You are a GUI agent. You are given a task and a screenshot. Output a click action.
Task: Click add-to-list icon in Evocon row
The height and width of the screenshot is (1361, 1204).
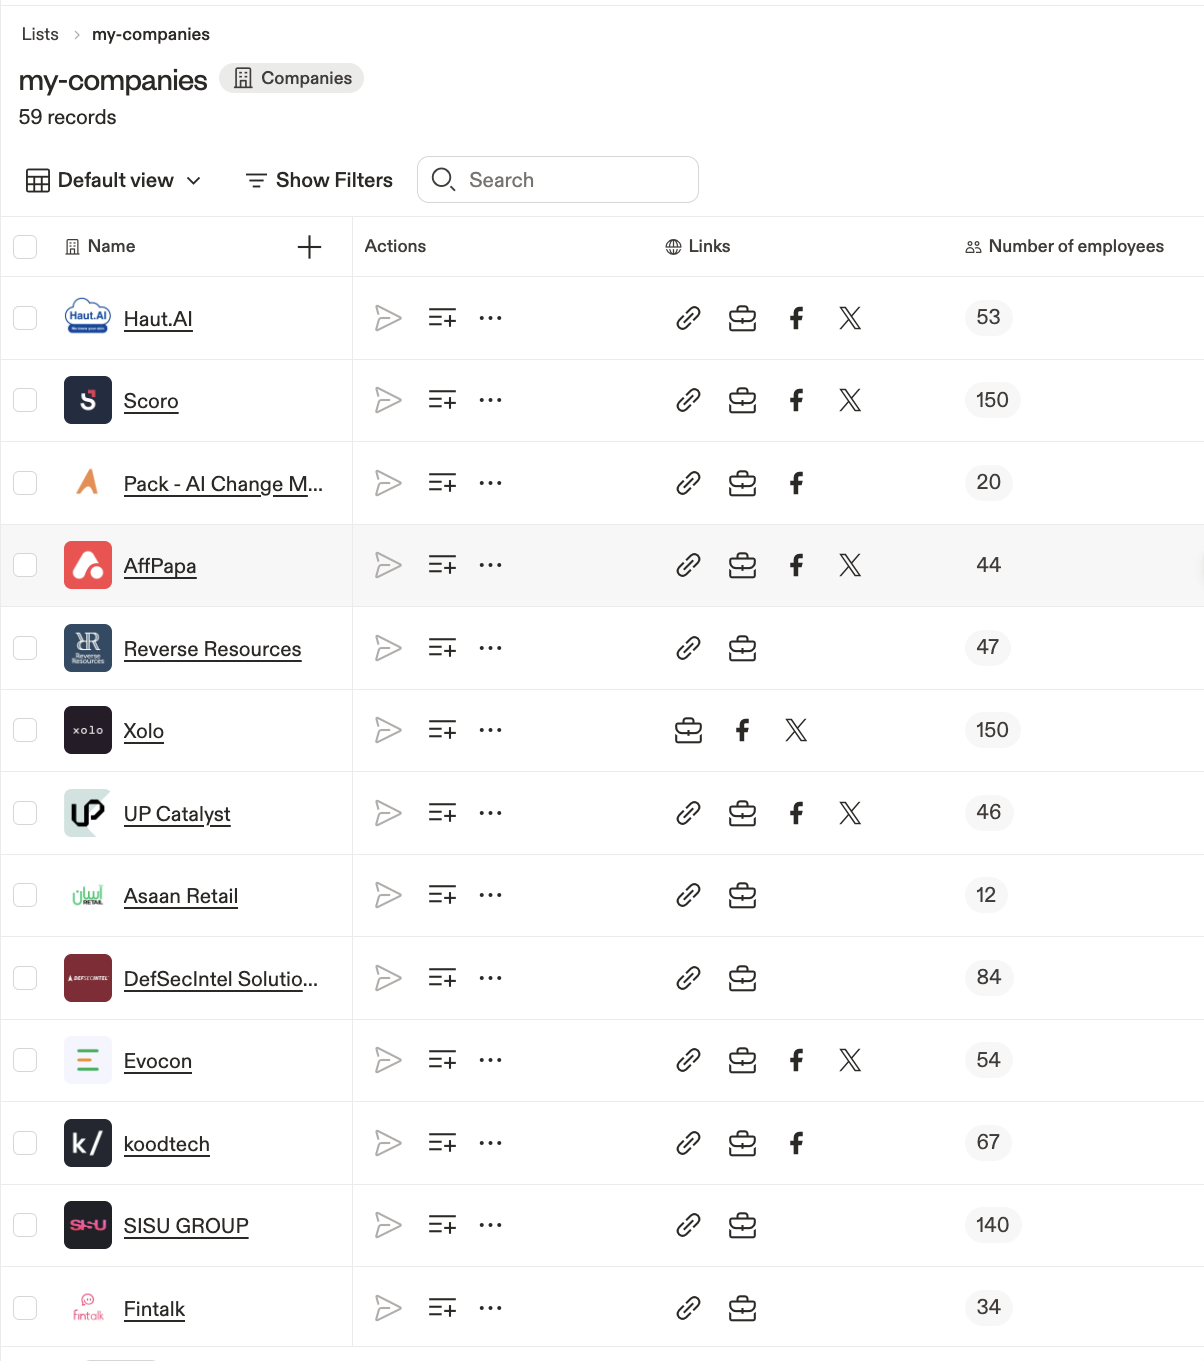click(442, 1060)
